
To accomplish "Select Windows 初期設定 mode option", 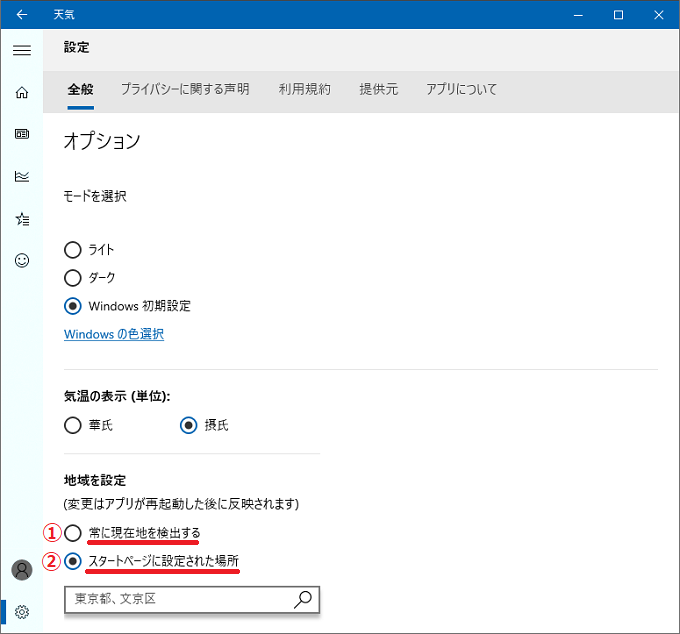I will (72, 306).
